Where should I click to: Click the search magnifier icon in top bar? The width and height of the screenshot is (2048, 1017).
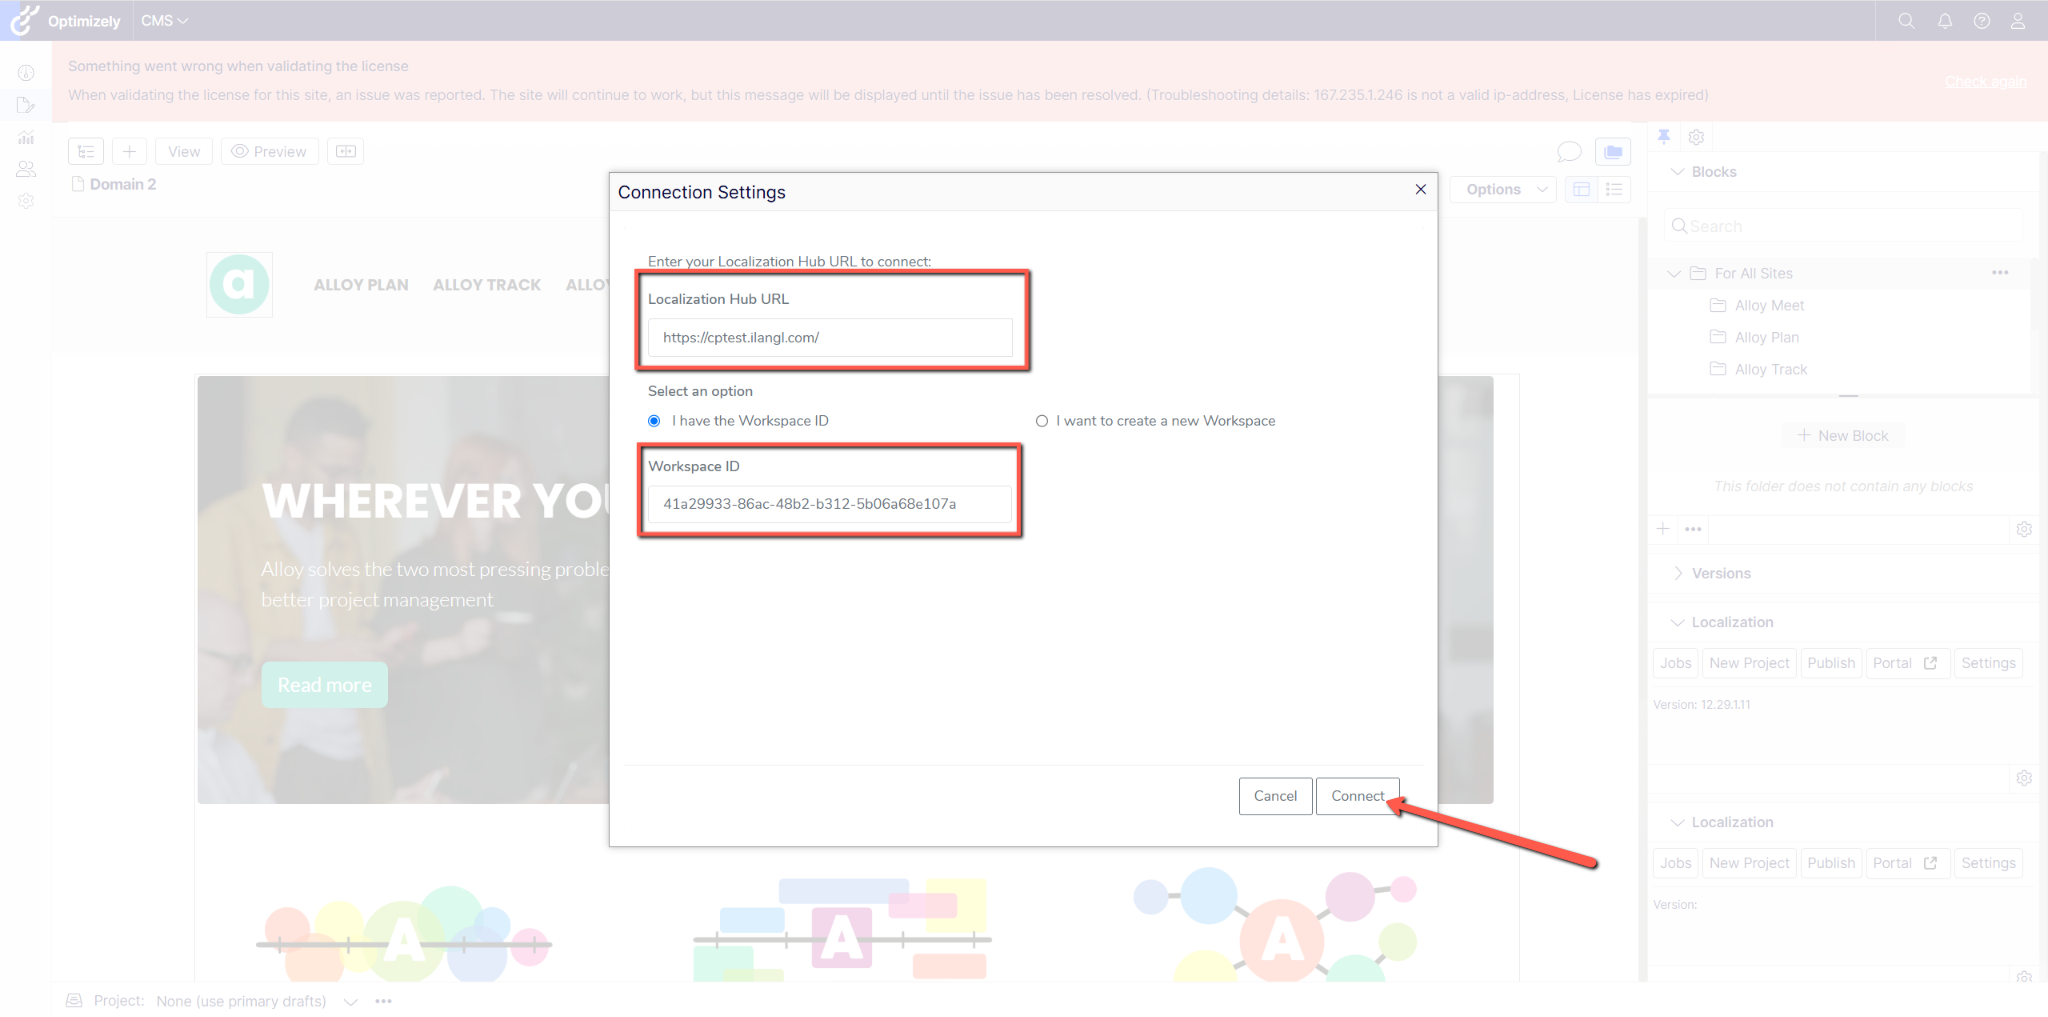[1906, 21]
